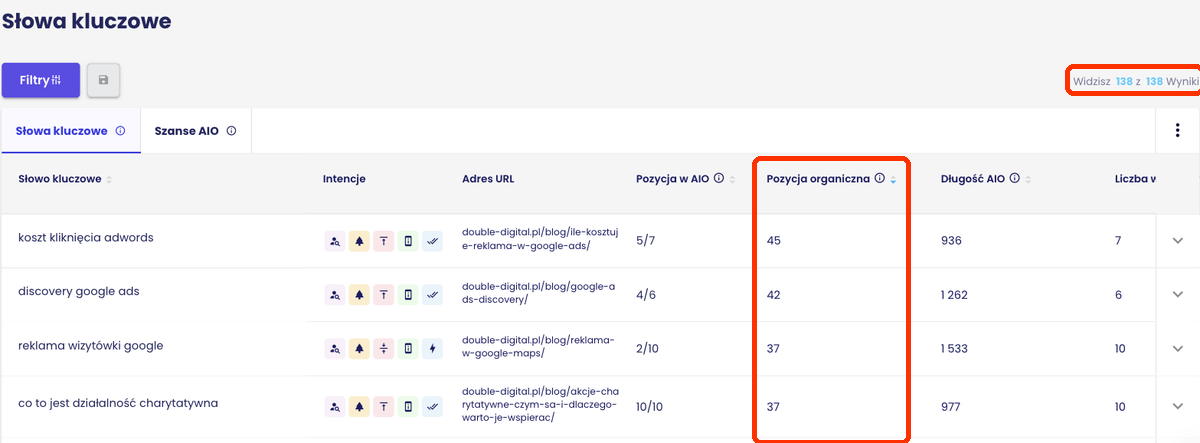
Task: Click AIO position value 4/6
Action: click(x=645, y=295)
